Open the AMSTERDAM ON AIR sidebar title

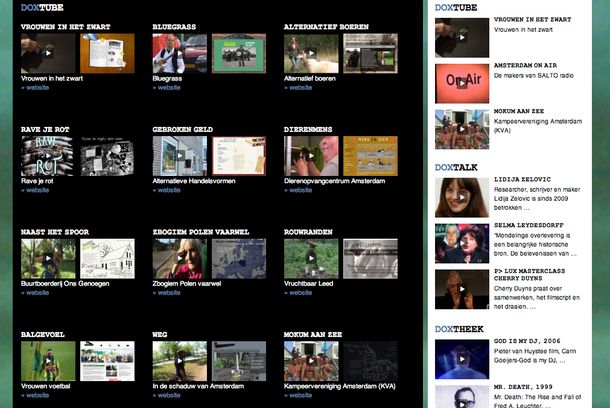pos(525,65)
